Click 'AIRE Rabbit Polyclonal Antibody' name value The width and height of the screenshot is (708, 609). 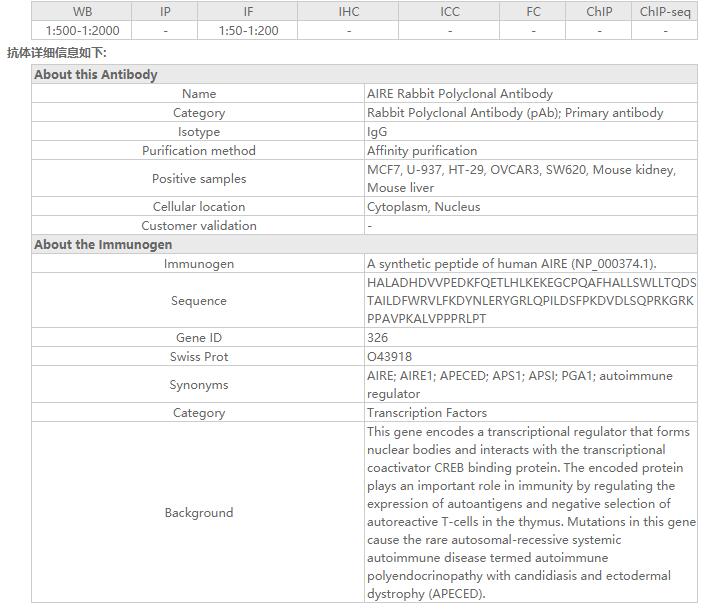(460, 94)
